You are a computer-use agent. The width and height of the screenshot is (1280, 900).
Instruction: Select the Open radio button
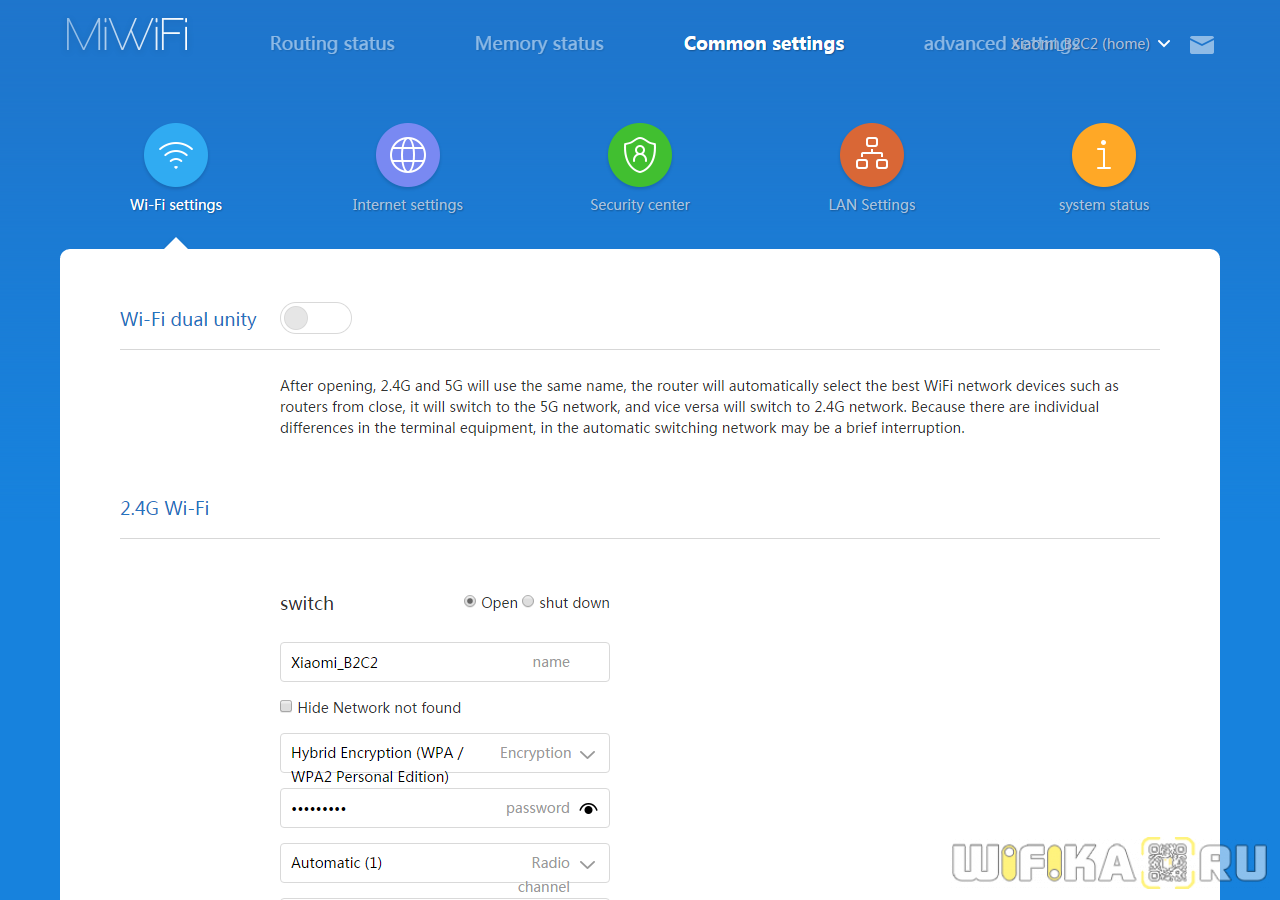point(470,601)
